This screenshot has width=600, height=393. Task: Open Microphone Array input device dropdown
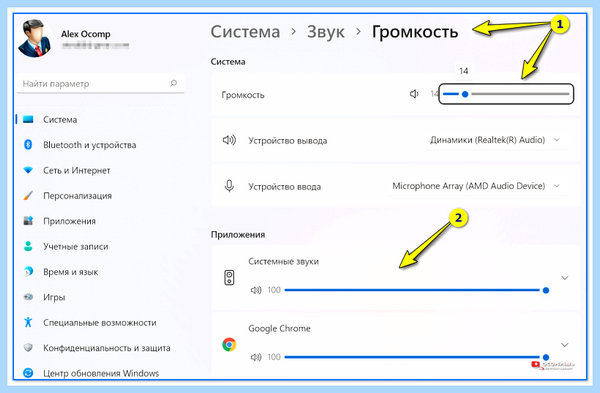[476, 186]
